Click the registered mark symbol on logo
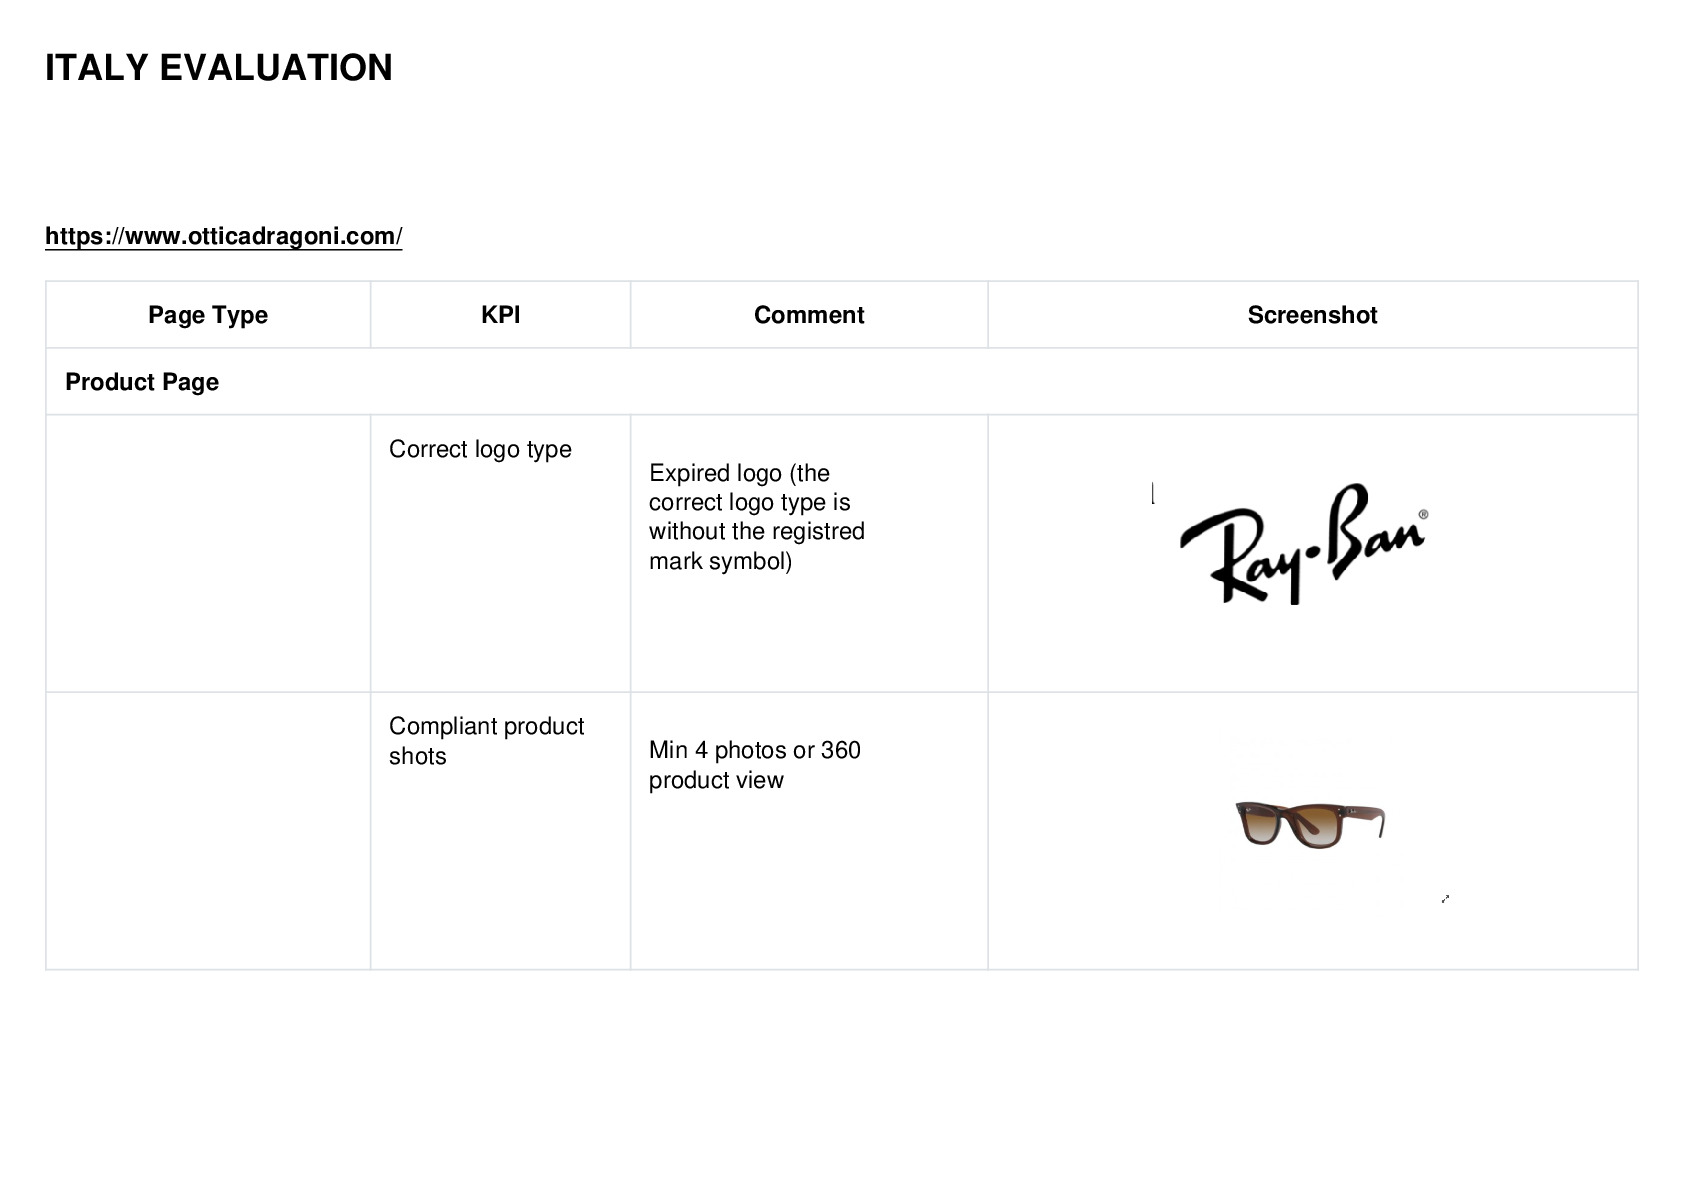Viewport: 1684px width, 1191px height. [x=1423, y=515]
